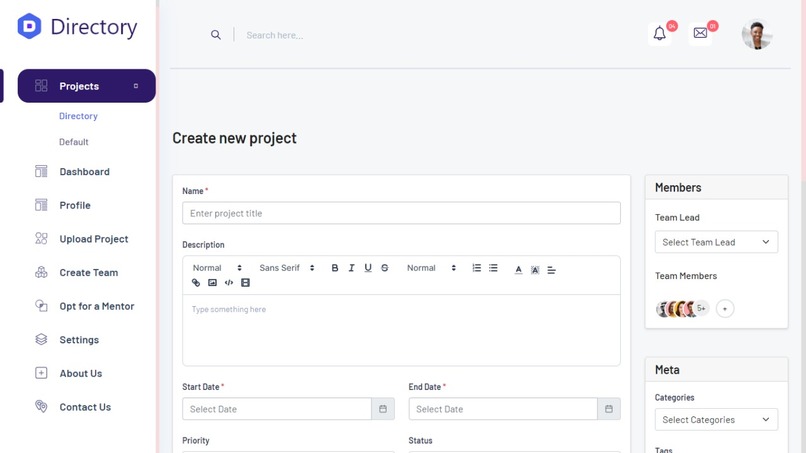Image resolution: width=806 pixels, height=453 pixels.
Task: Select the Projects sidebar menu
Action: pos(86,86)
